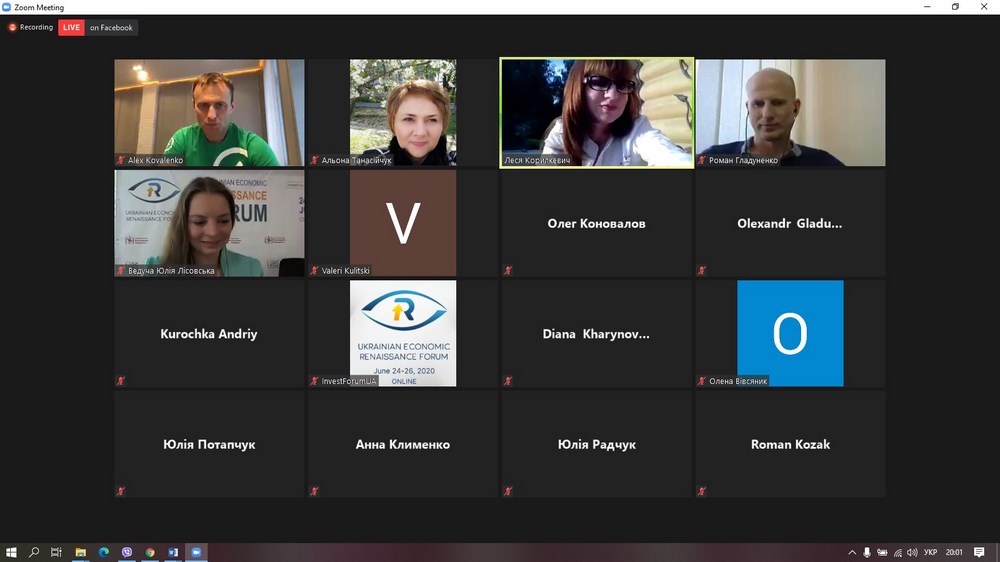Click the LIVE on Facebook indicator

point(98,28)
